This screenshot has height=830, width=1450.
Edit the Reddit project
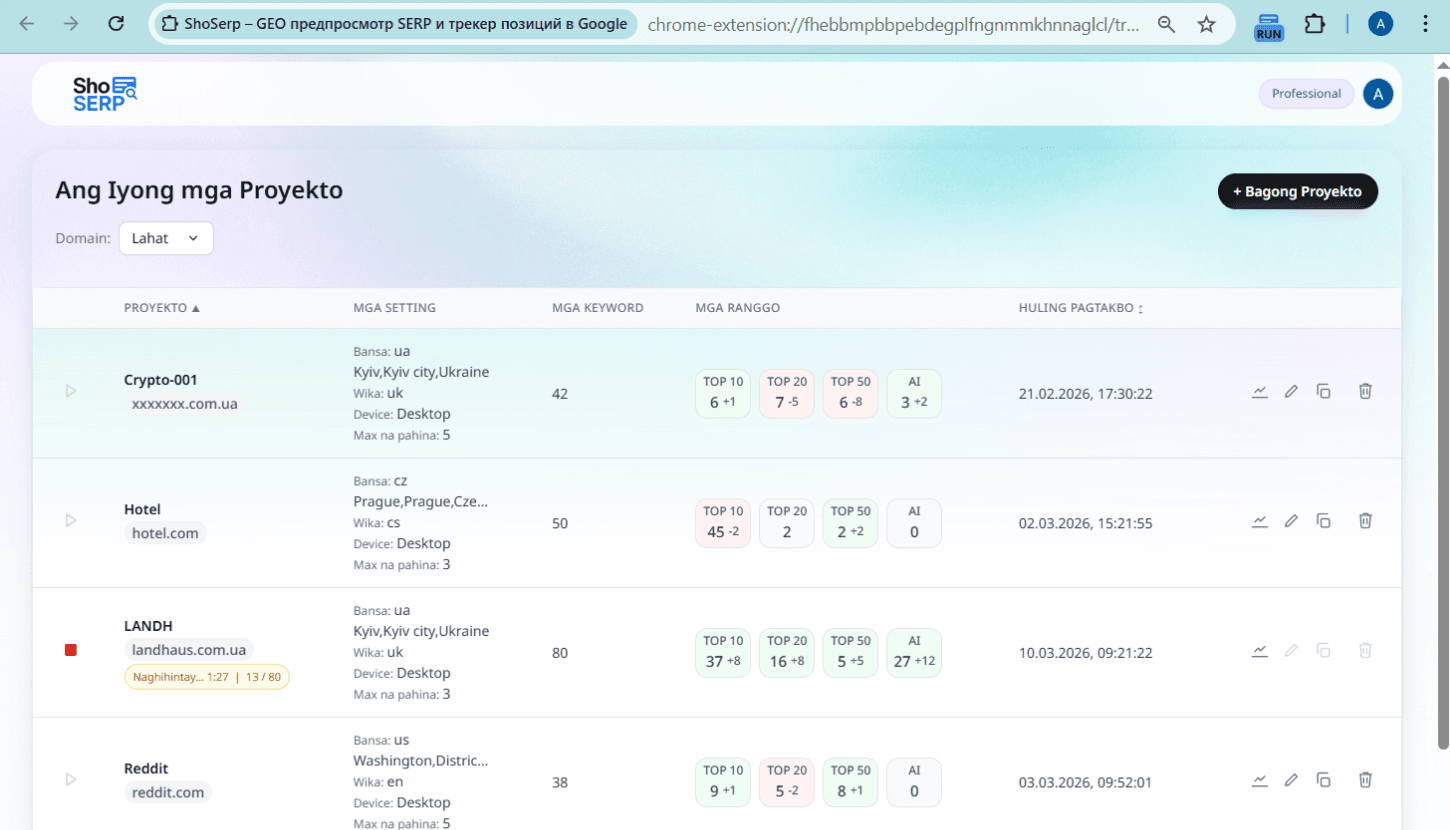1291,780
